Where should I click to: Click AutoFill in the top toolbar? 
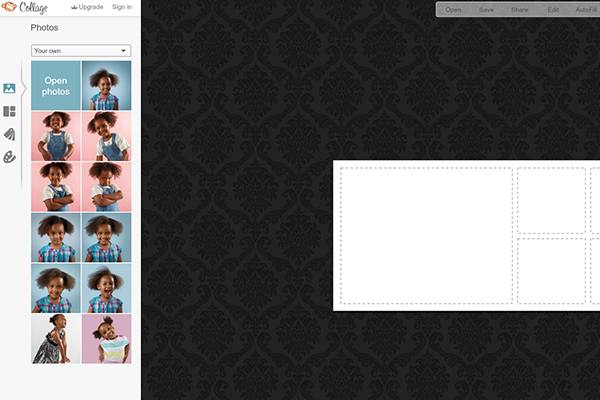coord(586,9)
